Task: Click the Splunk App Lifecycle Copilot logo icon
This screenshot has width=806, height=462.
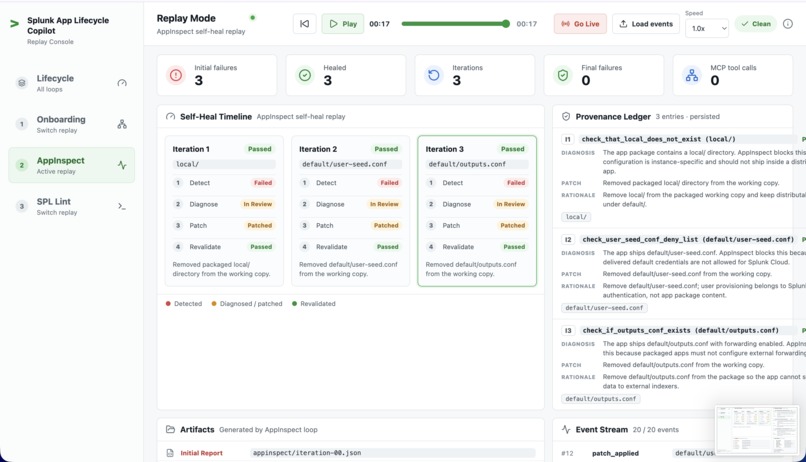Action: 14,23
